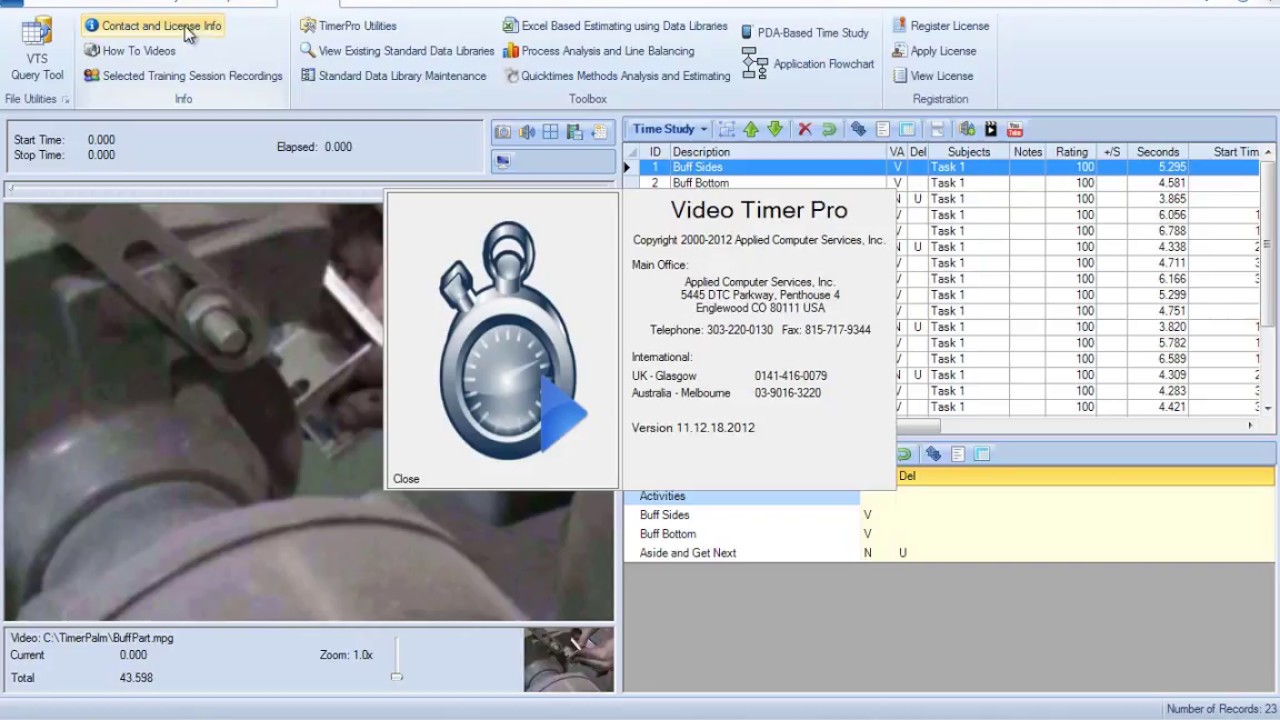Click the add video icon in Time Study toolbar

tap(967, 129)
